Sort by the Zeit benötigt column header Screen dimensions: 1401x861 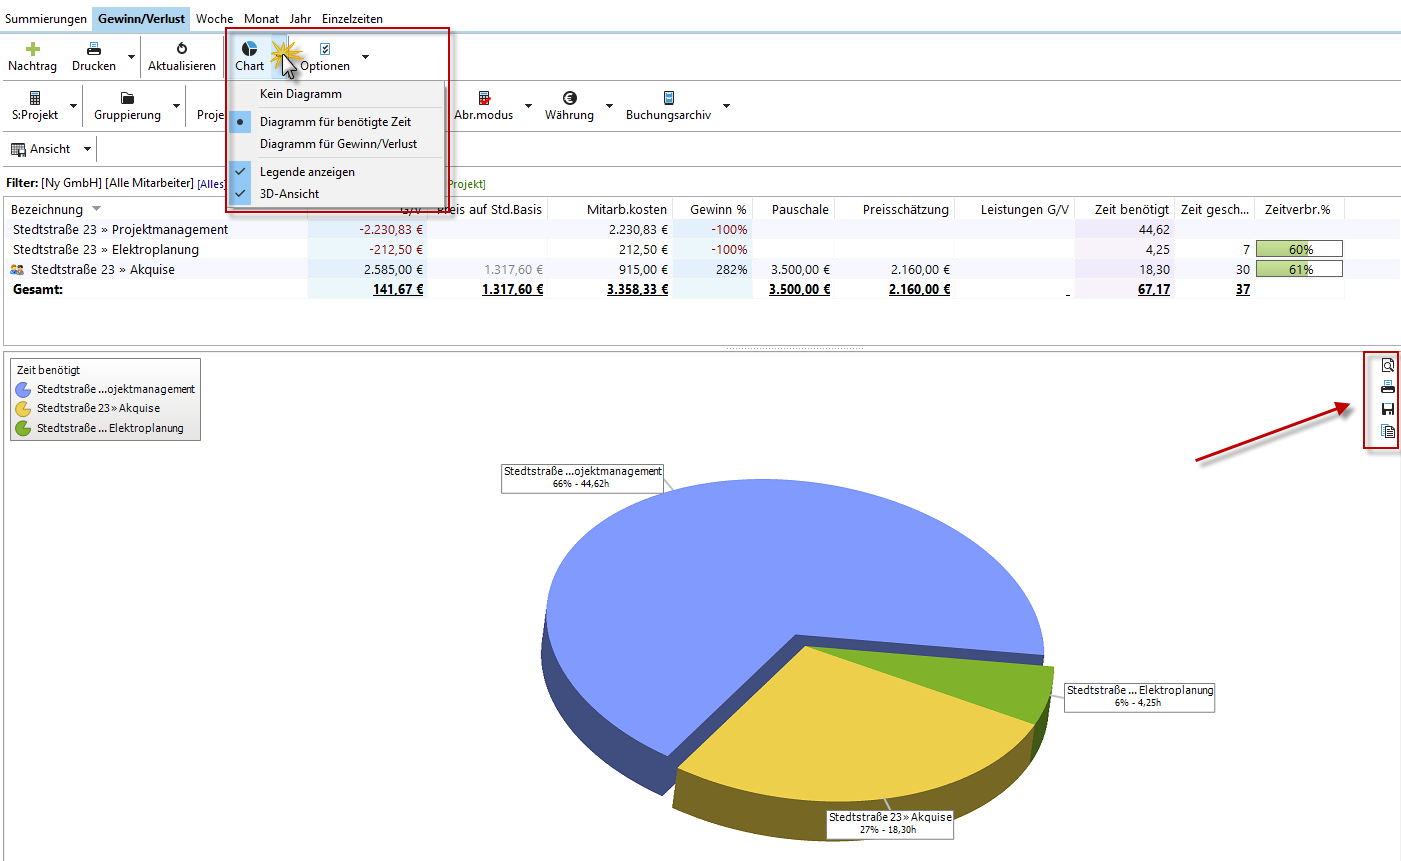[1131, 210]
